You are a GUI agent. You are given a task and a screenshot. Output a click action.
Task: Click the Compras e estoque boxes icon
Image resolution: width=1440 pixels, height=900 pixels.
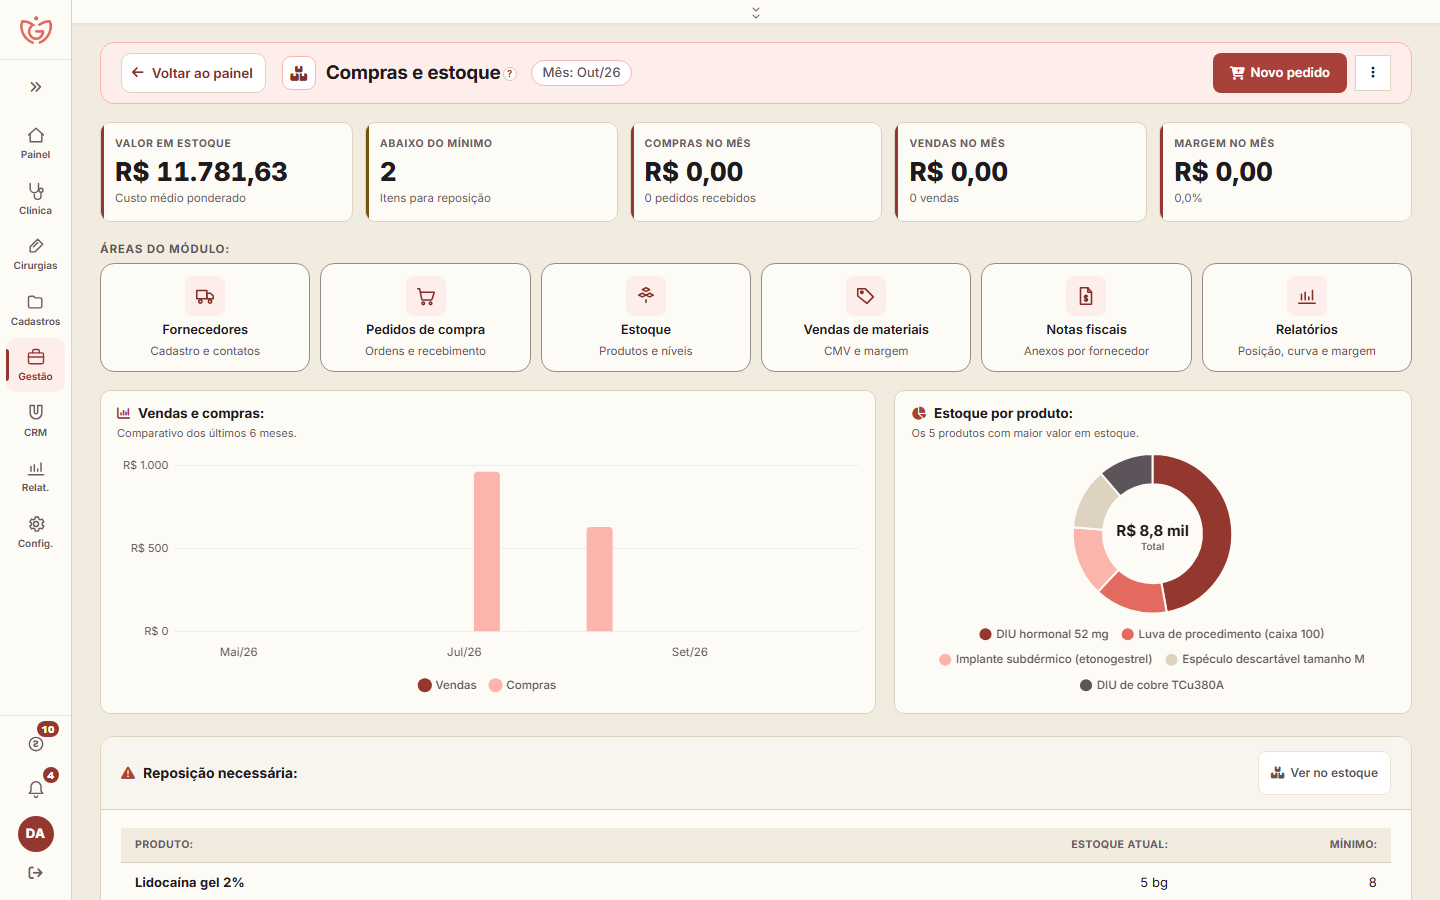point(299,73)
